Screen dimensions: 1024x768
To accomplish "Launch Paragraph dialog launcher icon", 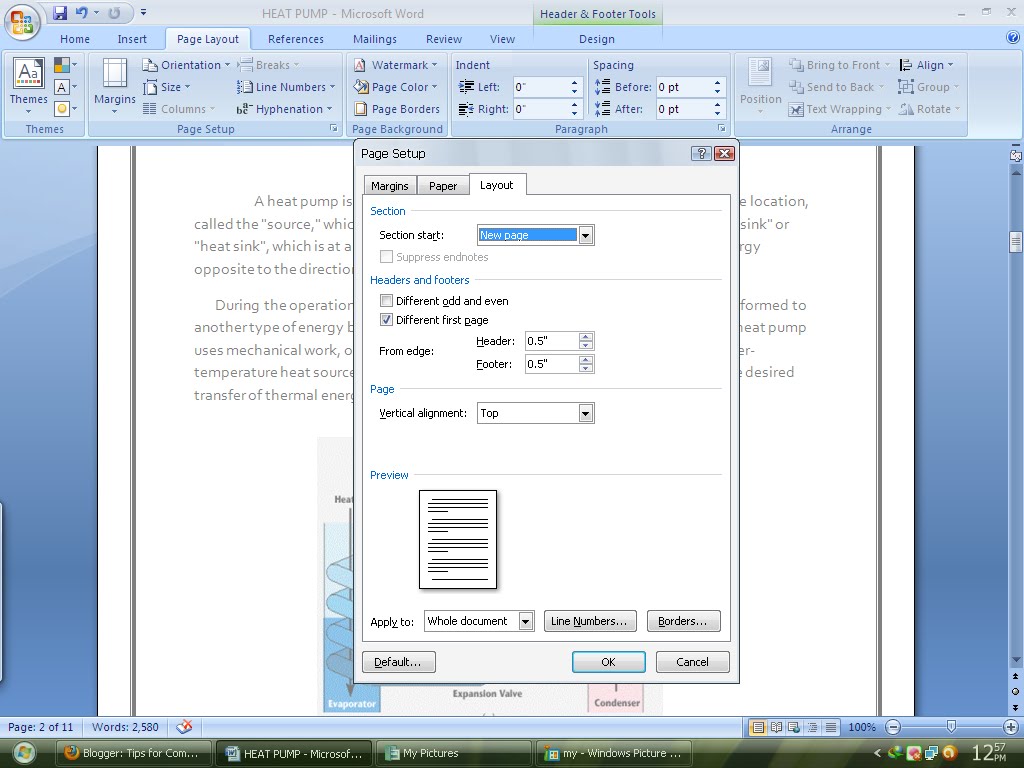I will [x=722, y=129].
